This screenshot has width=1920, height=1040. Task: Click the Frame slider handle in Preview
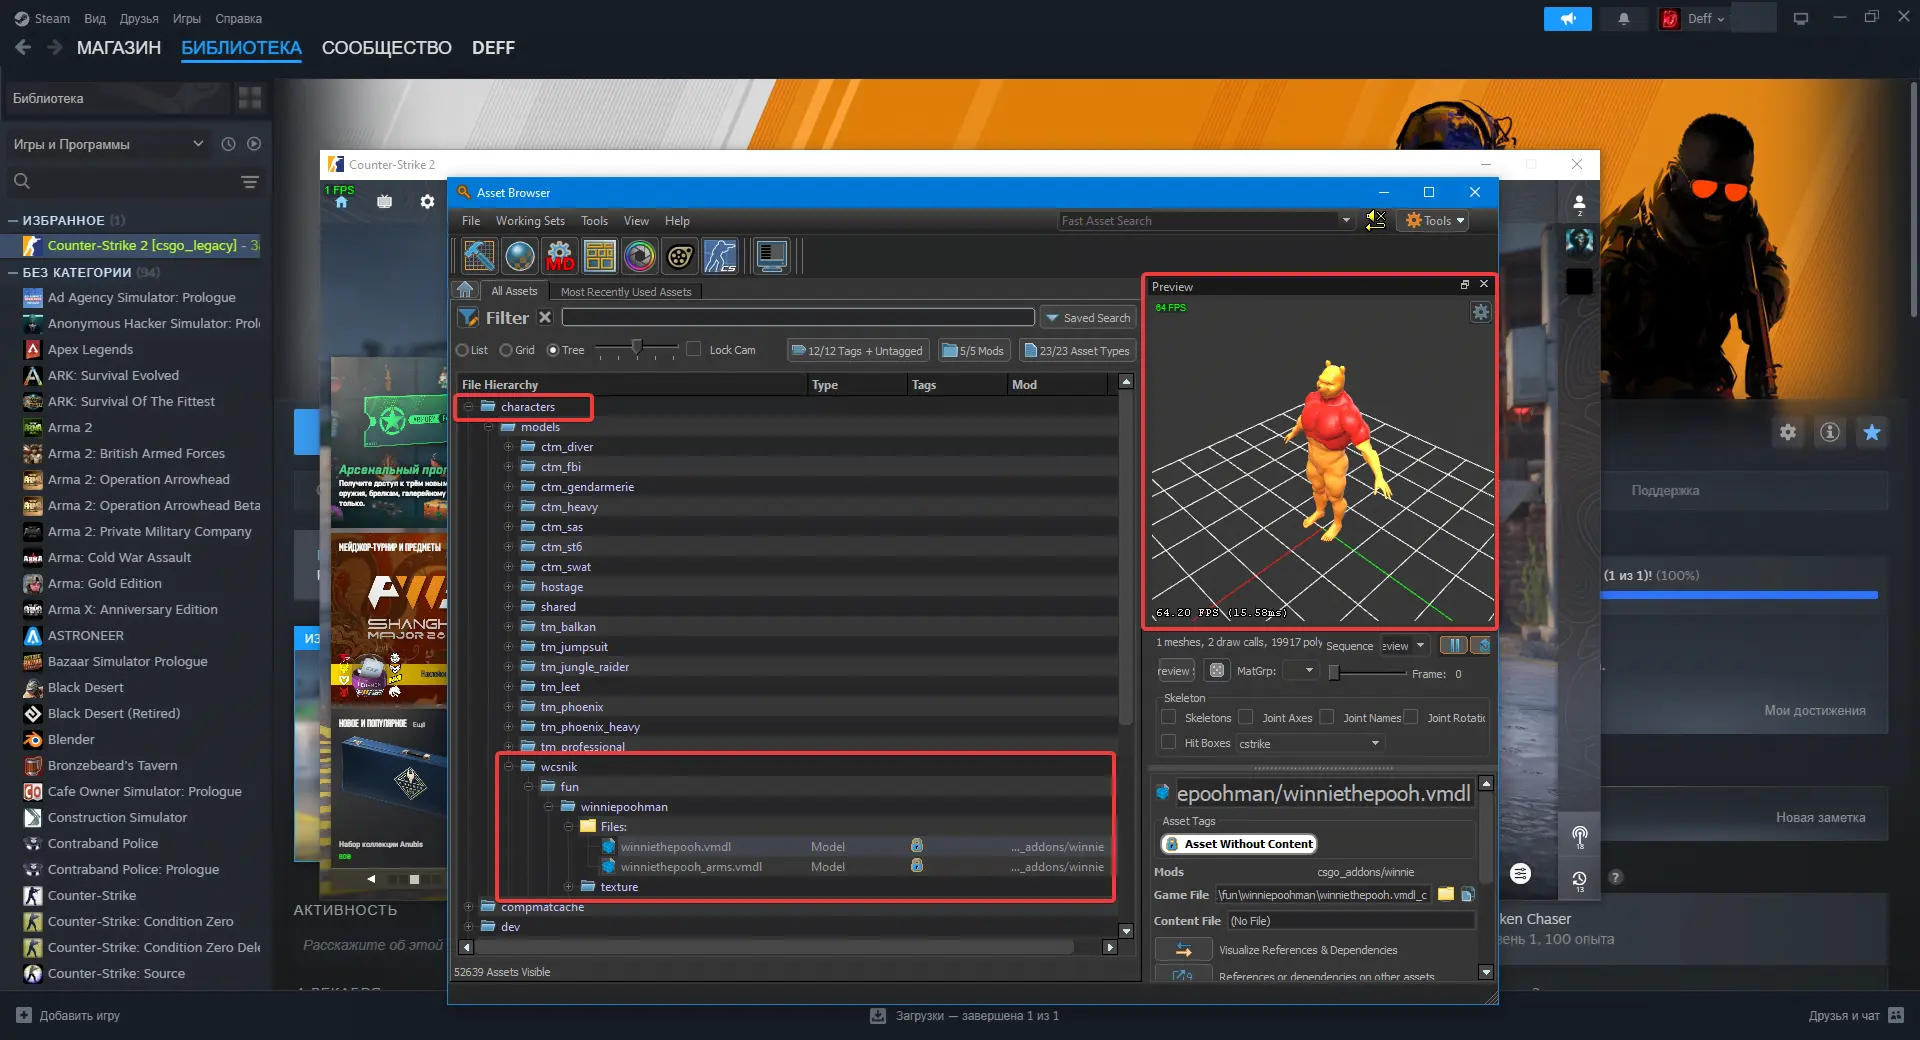click(x=1334, y=673)
